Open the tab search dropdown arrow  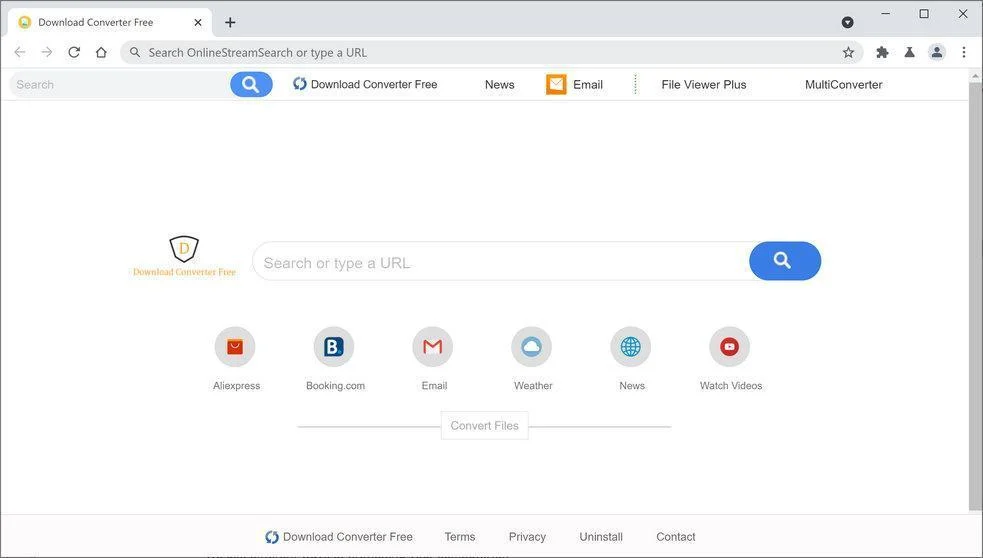click(848, 23)
